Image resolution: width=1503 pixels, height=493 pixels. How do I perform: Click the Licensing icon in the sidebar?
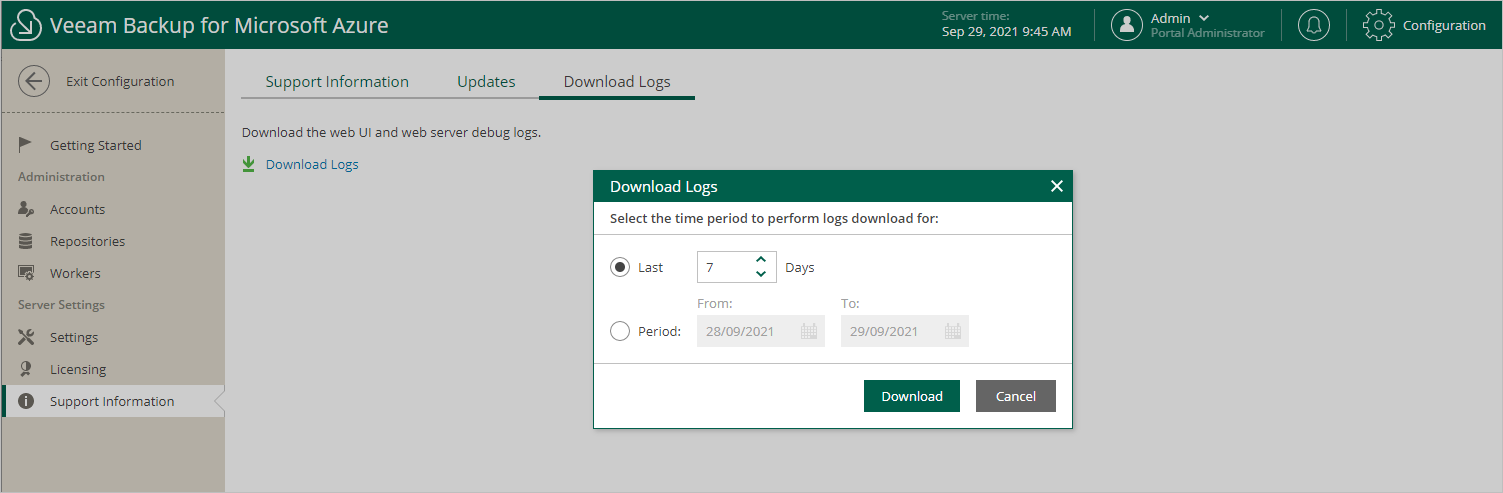tap(26, 369)
